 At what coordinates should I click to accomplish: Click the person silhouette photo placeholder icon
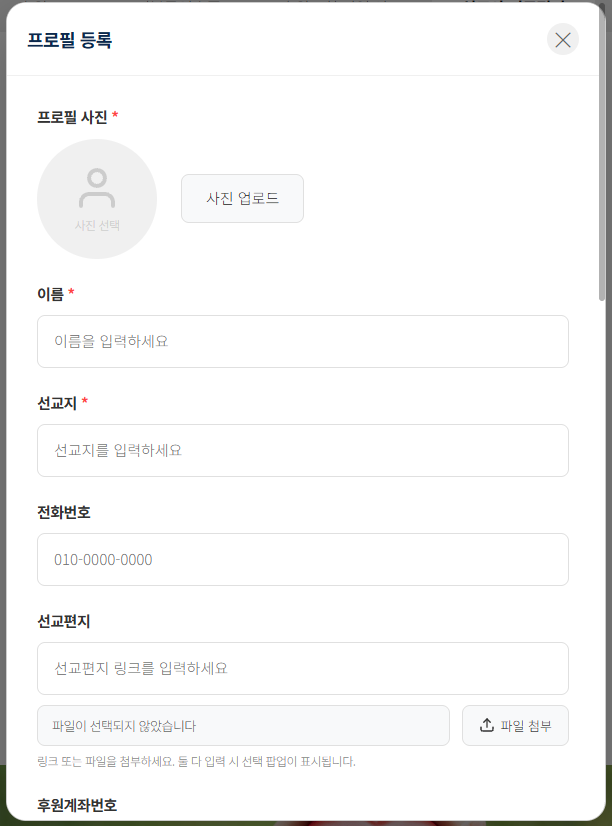97,188
